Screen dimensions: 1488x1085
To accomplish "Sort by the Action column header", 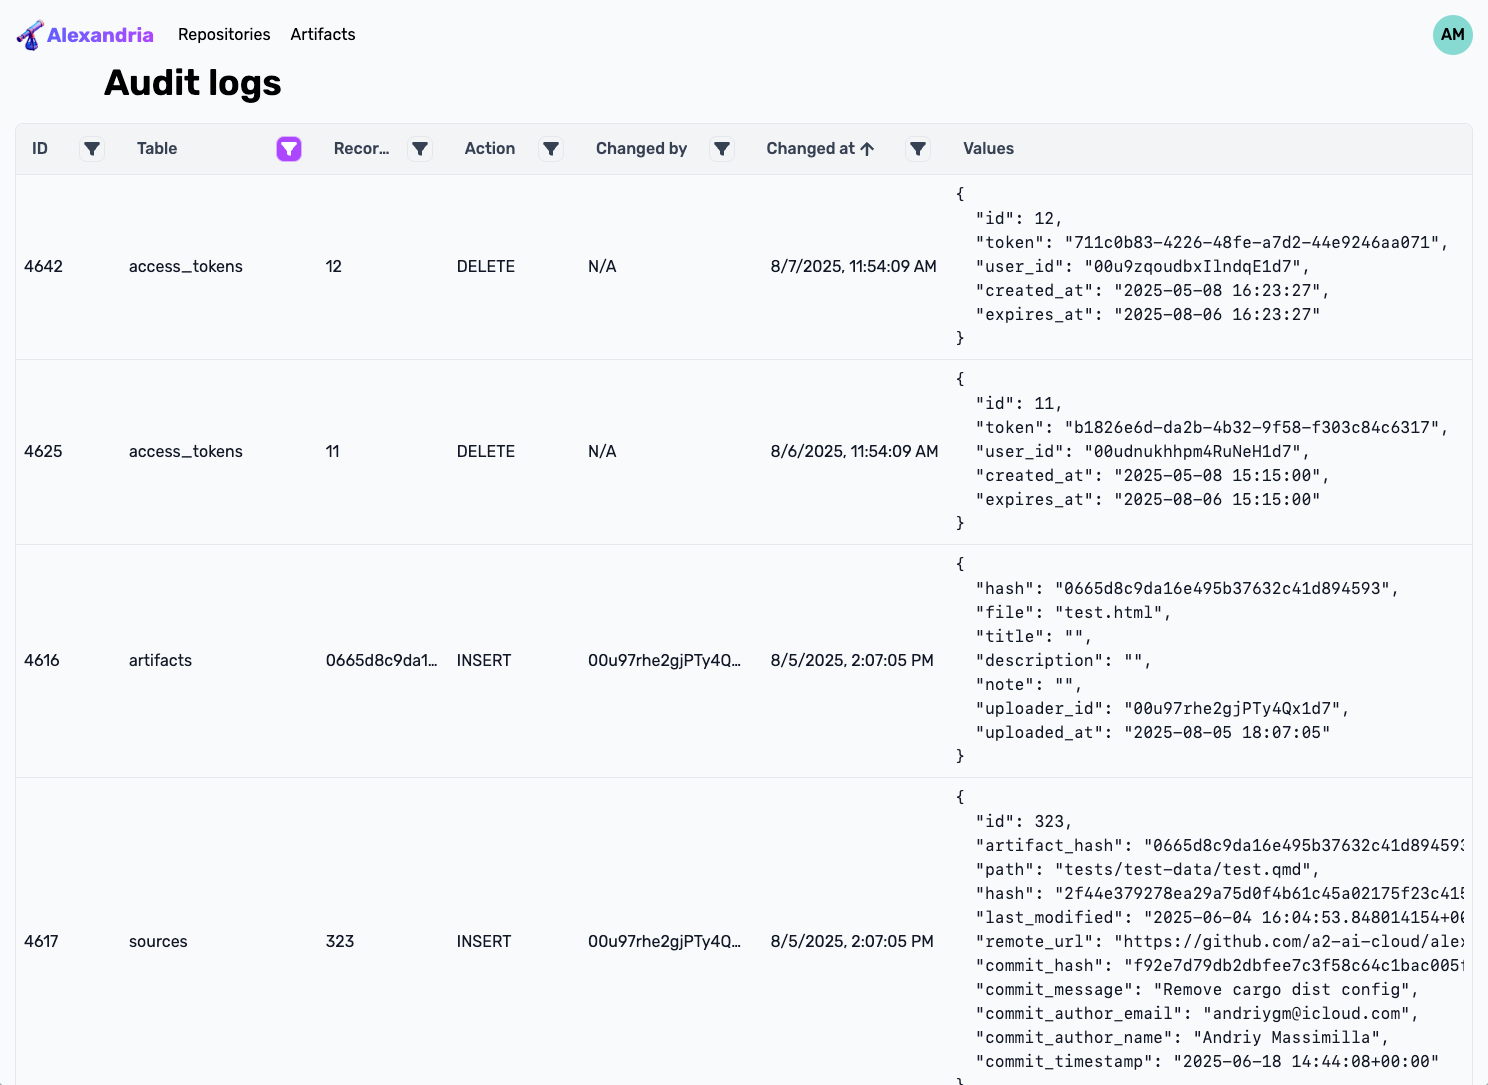I will tap(489, 149).
